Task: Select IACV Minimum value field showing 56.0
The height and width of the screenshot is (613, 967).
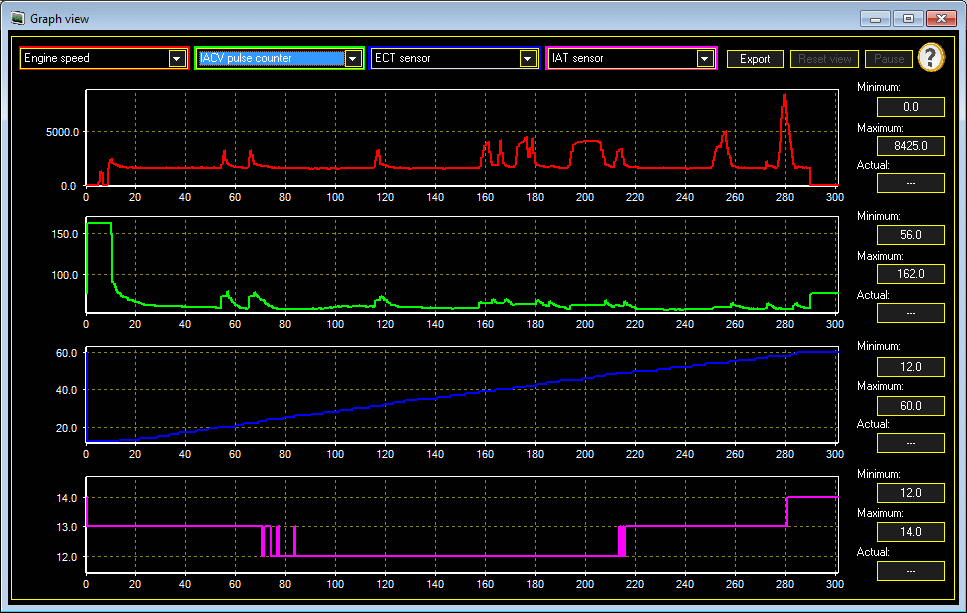Action: [x=910, y=236]
